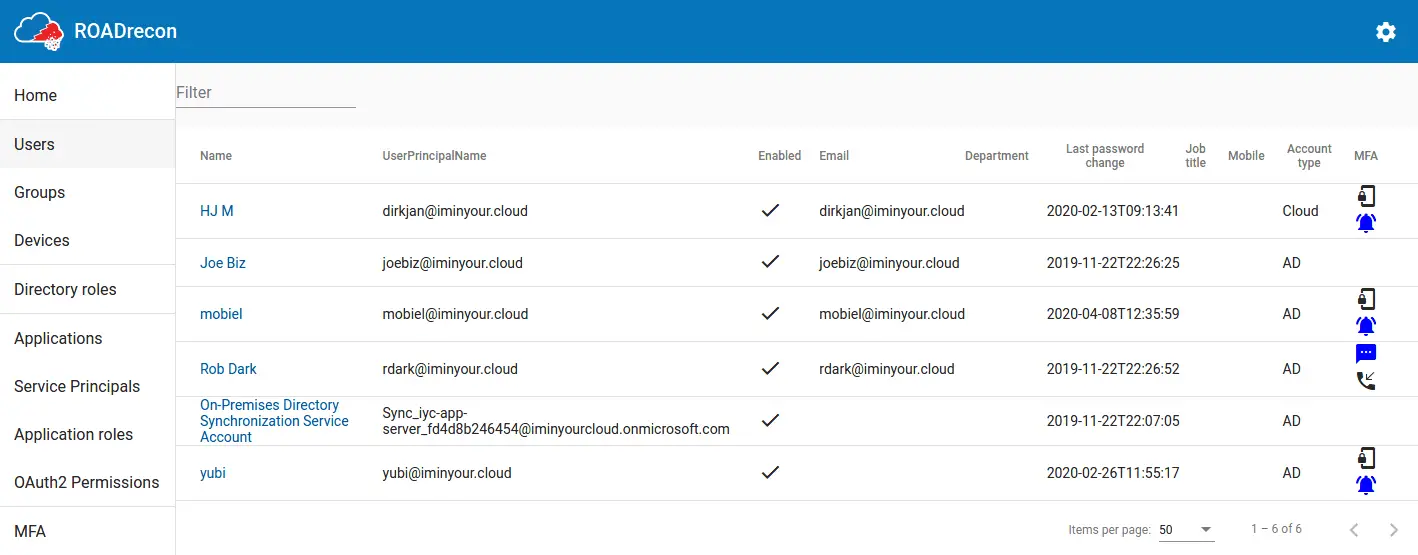Click phone call icon for Rob Dark
This screenshot has height=555, width=1418.
[x=1366, y=380]
